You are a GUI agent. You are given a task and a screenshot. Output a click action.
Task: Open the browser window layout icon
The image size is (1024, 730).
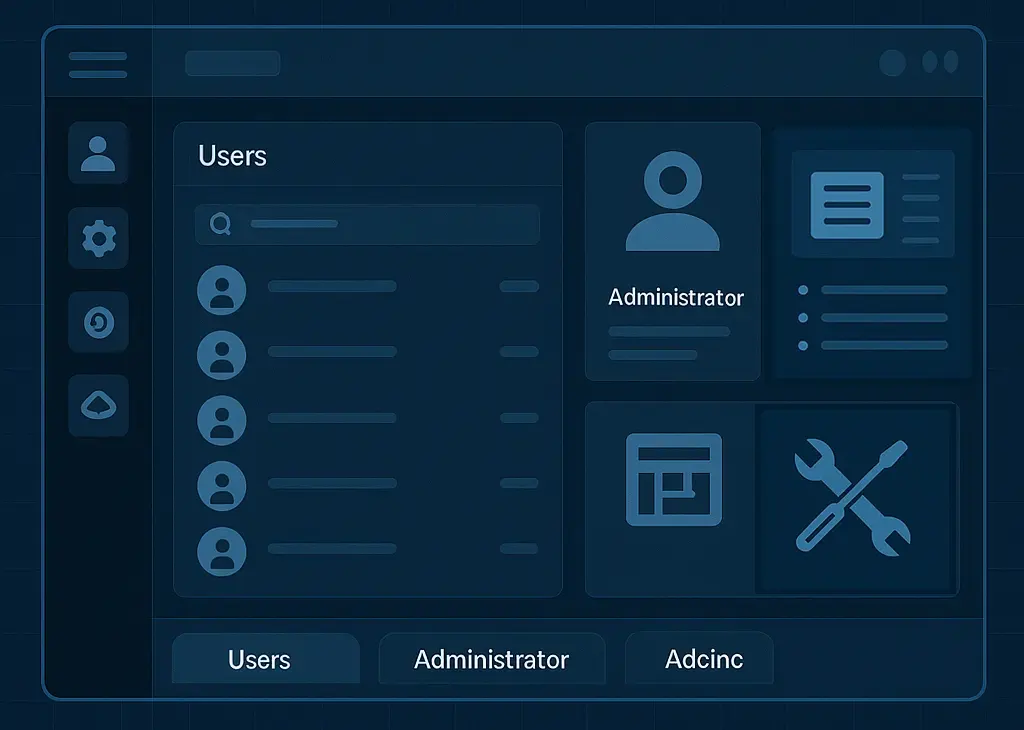(x=673, y=481)
